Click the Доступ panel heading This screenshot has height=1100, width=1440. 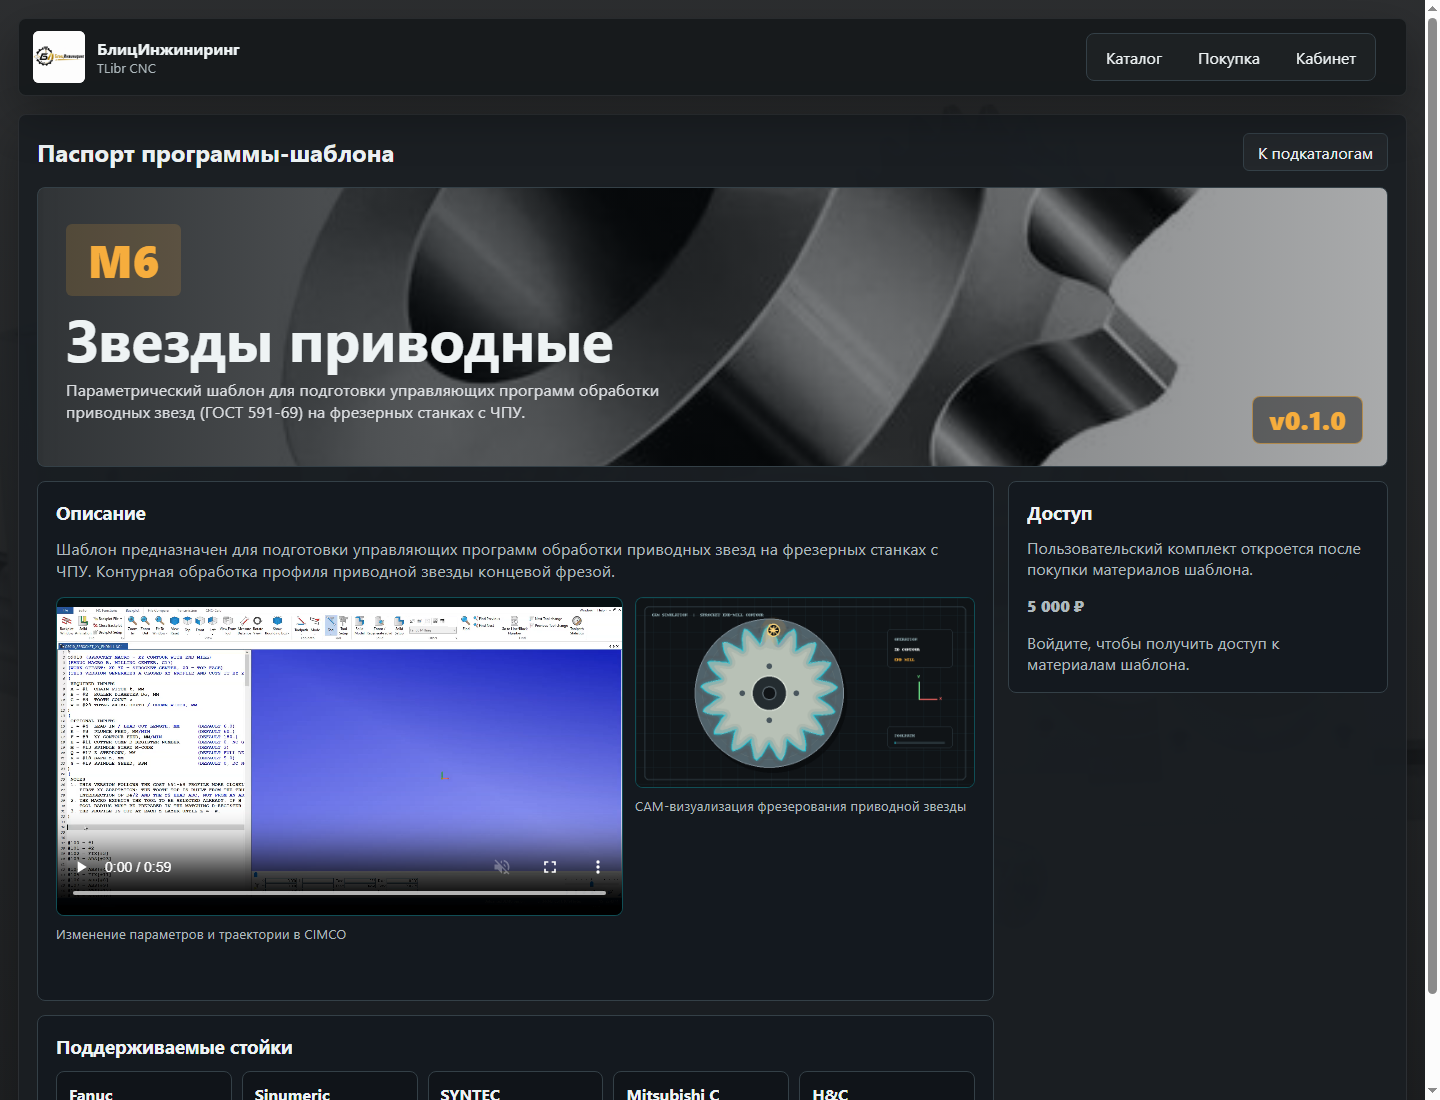tap(1059, 513)
